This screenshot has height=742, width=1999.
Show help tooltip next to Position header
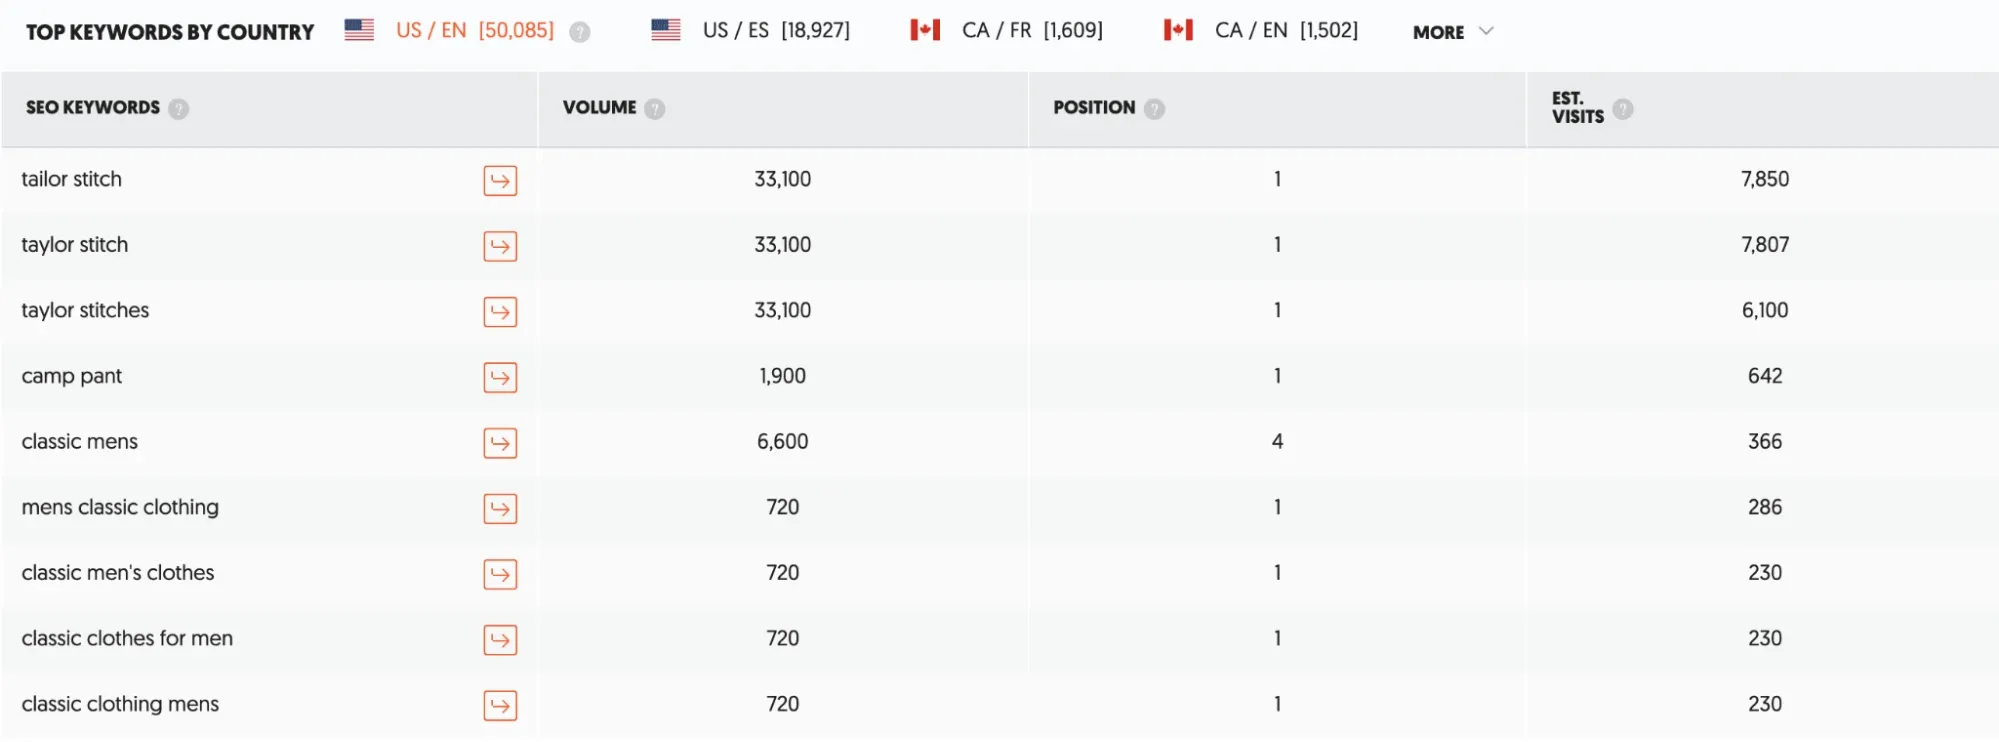pos(1154,108)
